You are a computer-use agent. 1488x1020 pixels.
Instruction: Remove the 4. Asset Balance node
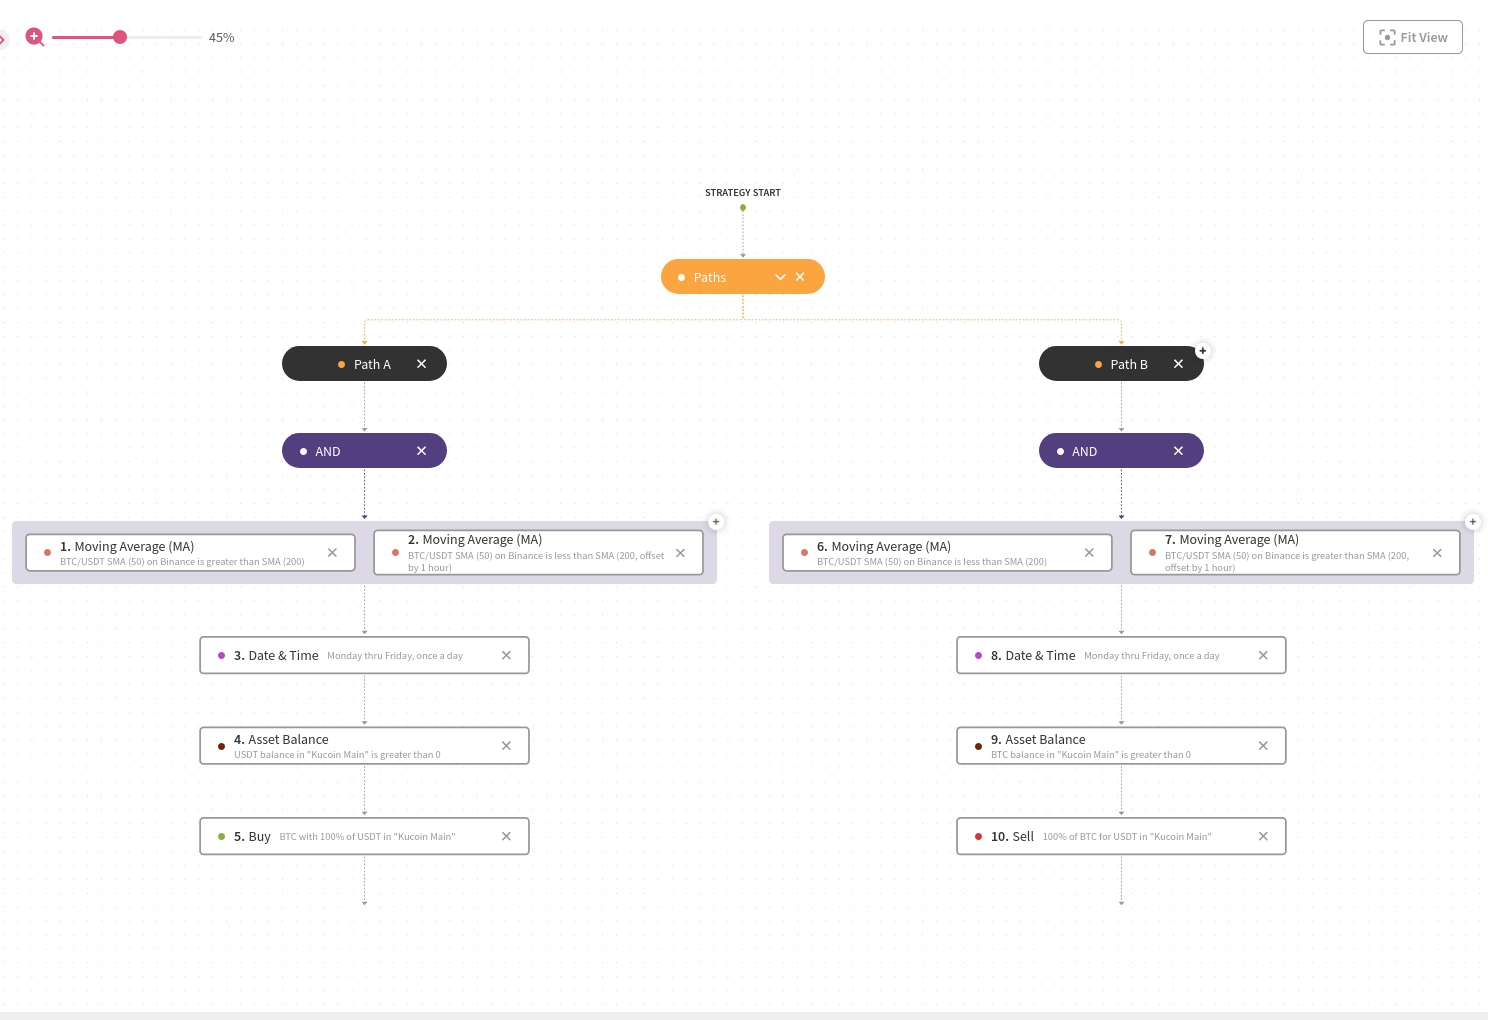point(506,746)
